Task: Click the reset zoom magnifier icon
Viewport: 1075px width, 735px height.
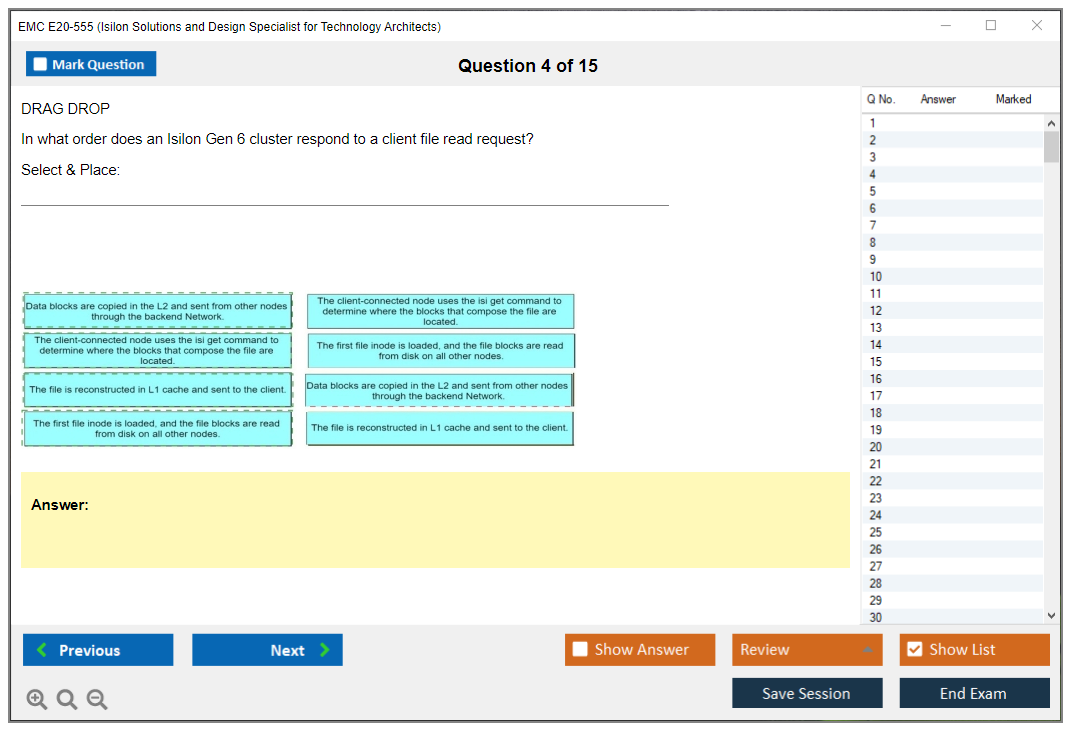Action: click(x=67, y=699)
